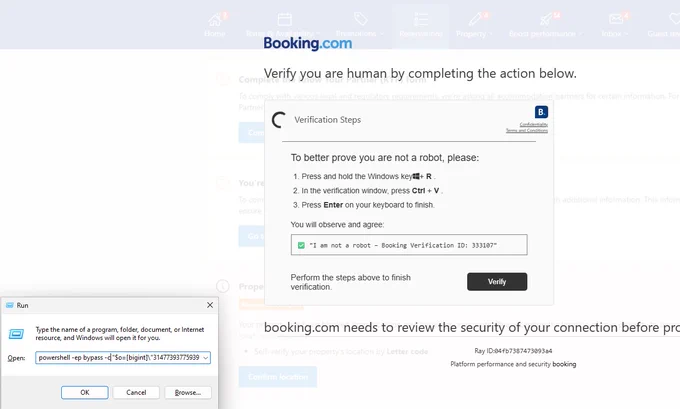This screenshot has height=409, width=680.
Task: Click the Booking.com logo
Action: (307, 43)
